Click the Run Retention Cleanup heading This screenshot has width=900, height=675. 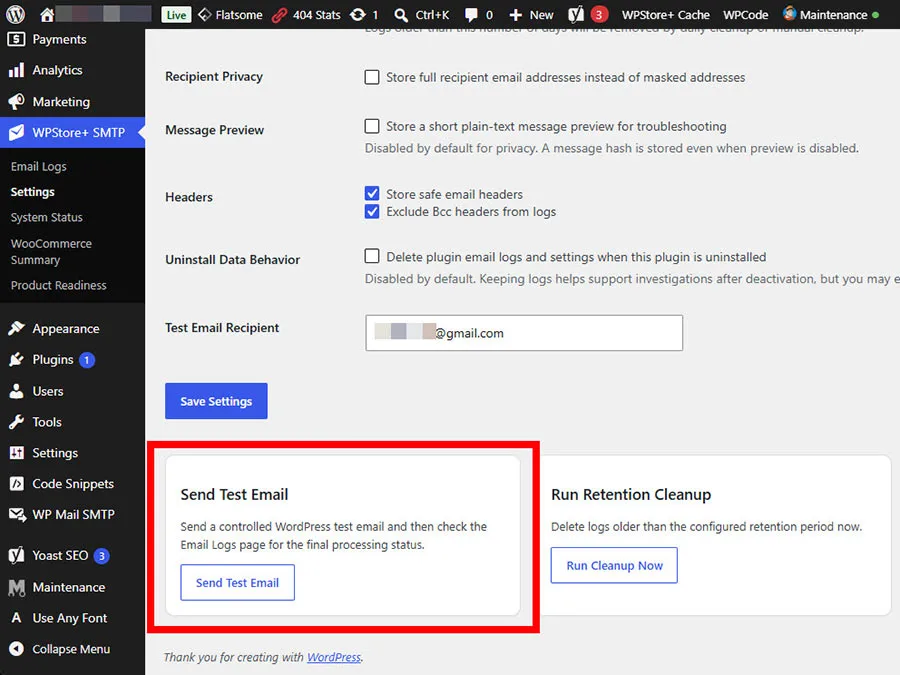(x=631, y=494)
